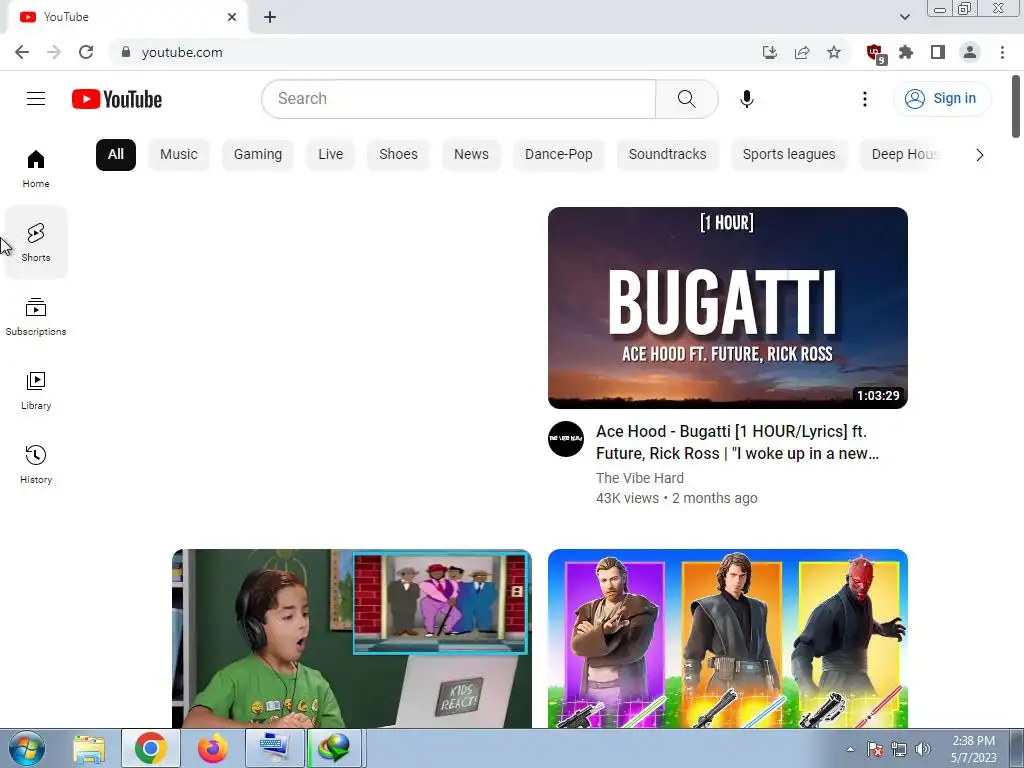Open the Windows Start button
Screen dimensions: 1024x768
tap(26, 748)
